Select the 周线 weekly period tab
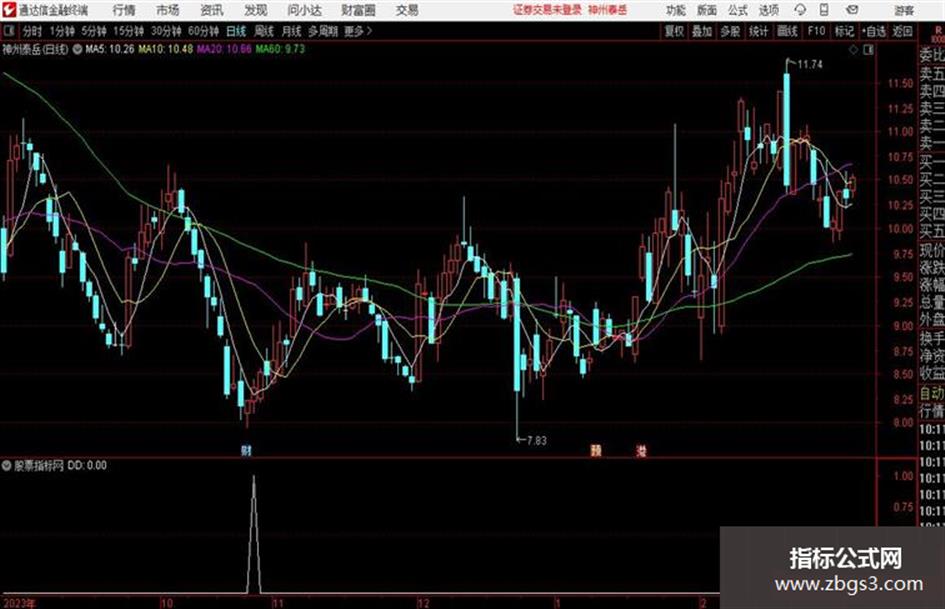This screenshot has height=609, width=945. click(x=264, y=31)
